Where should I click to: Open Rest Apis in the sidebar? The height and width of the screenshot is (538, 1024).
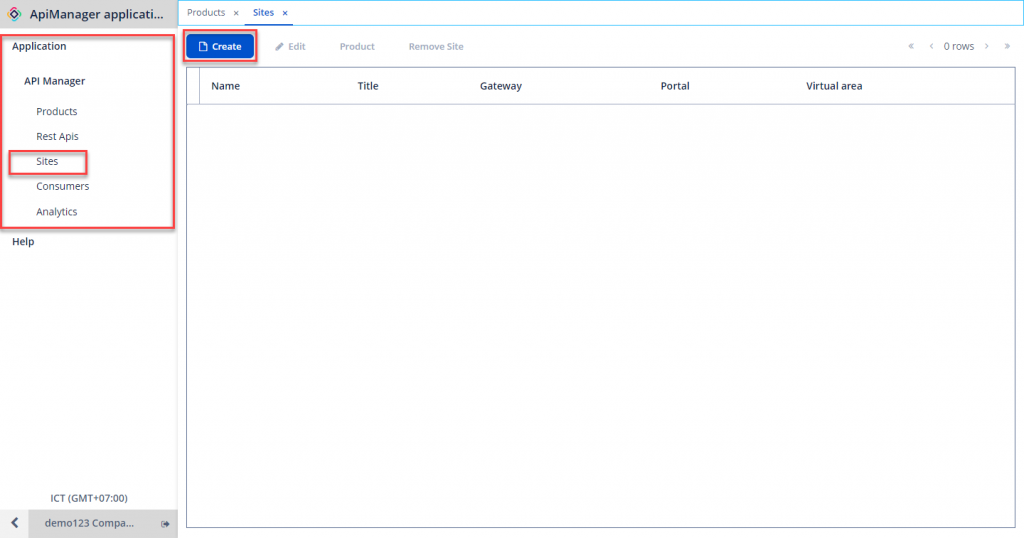point(57,136)
